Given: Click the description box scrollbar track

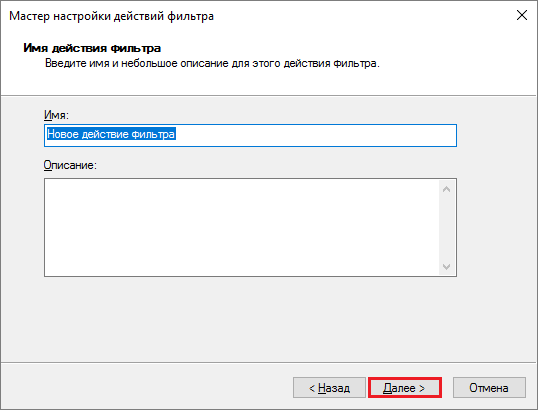Looking at the screenshot, I should point(446,227).
